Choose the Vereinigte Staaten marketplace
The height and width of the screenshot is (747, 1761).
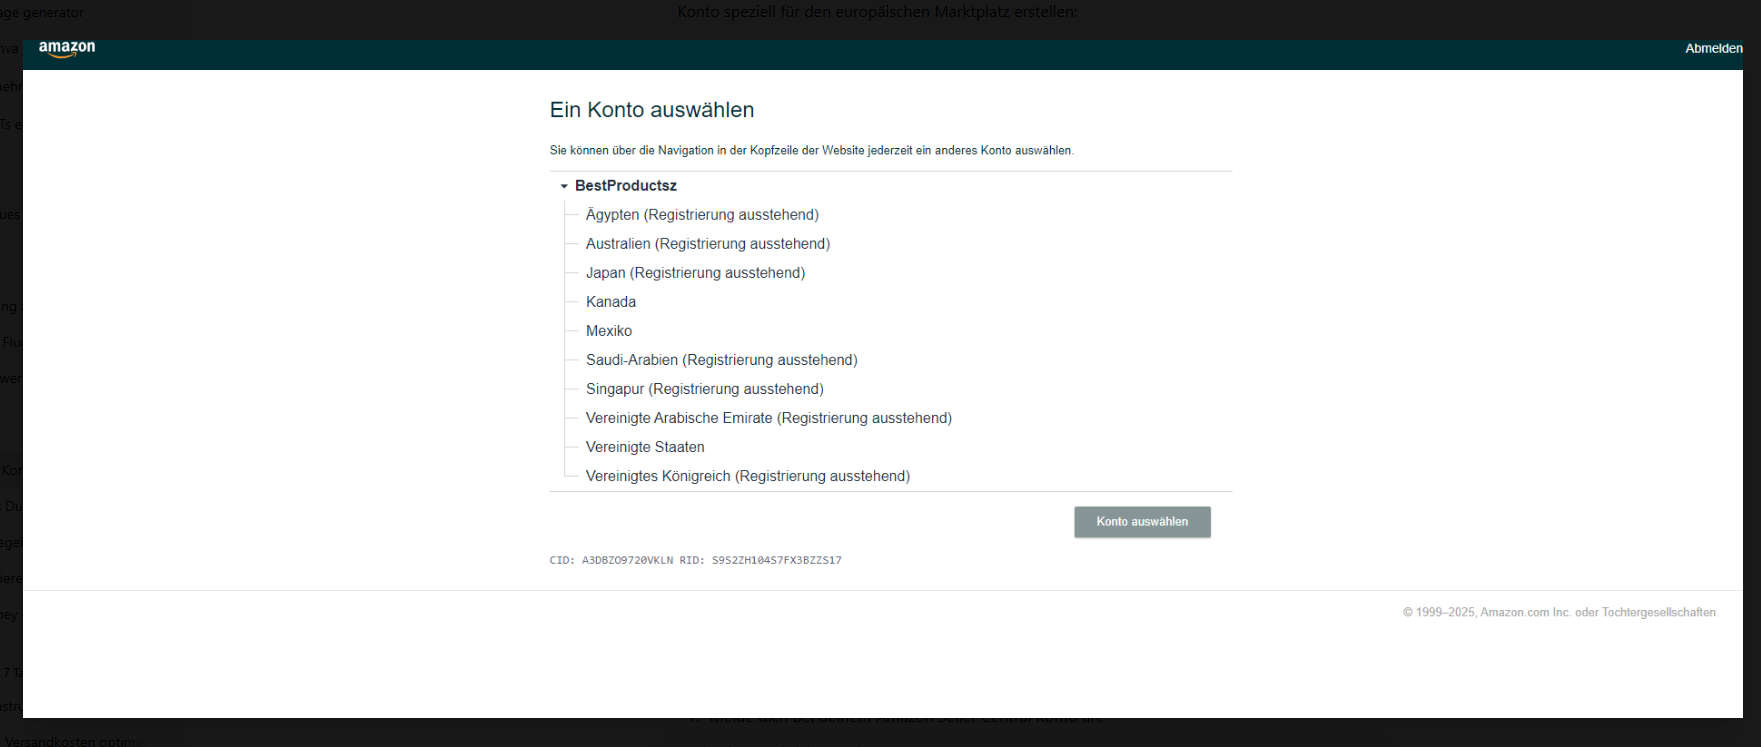click(x=645, y=447)
